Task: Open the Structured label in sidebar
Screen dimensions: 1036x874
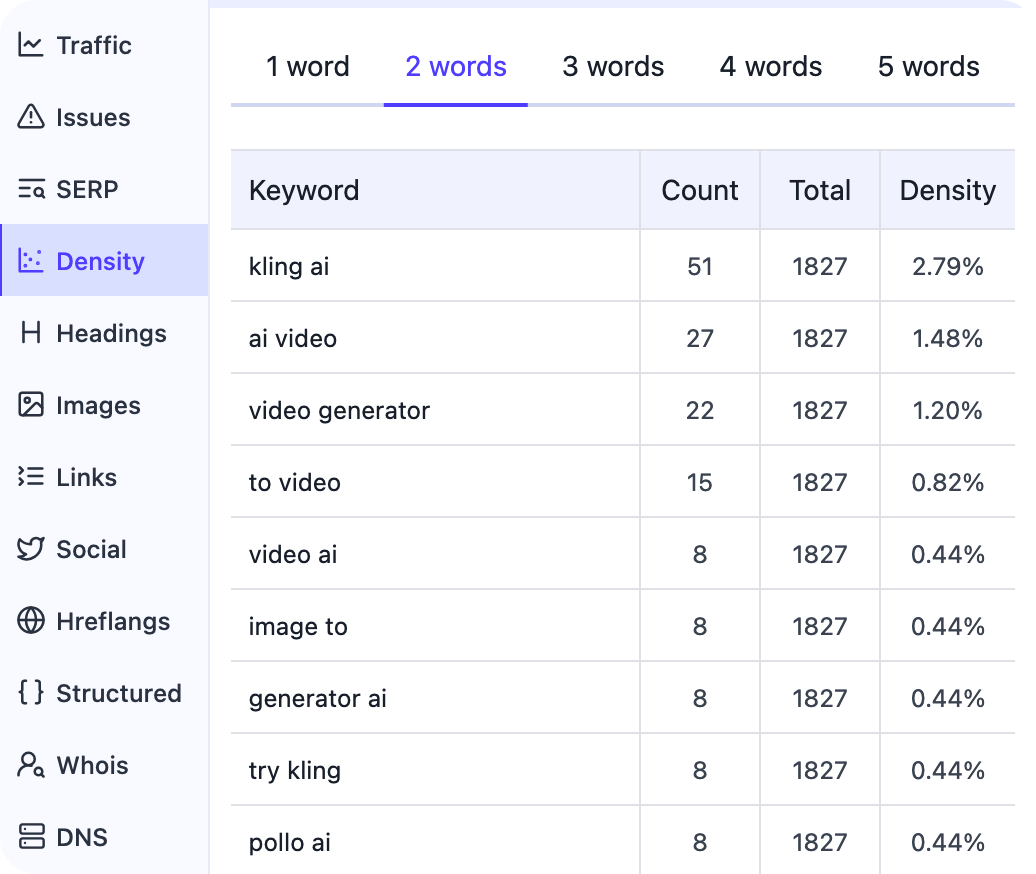Action: (x=119, y=694)
